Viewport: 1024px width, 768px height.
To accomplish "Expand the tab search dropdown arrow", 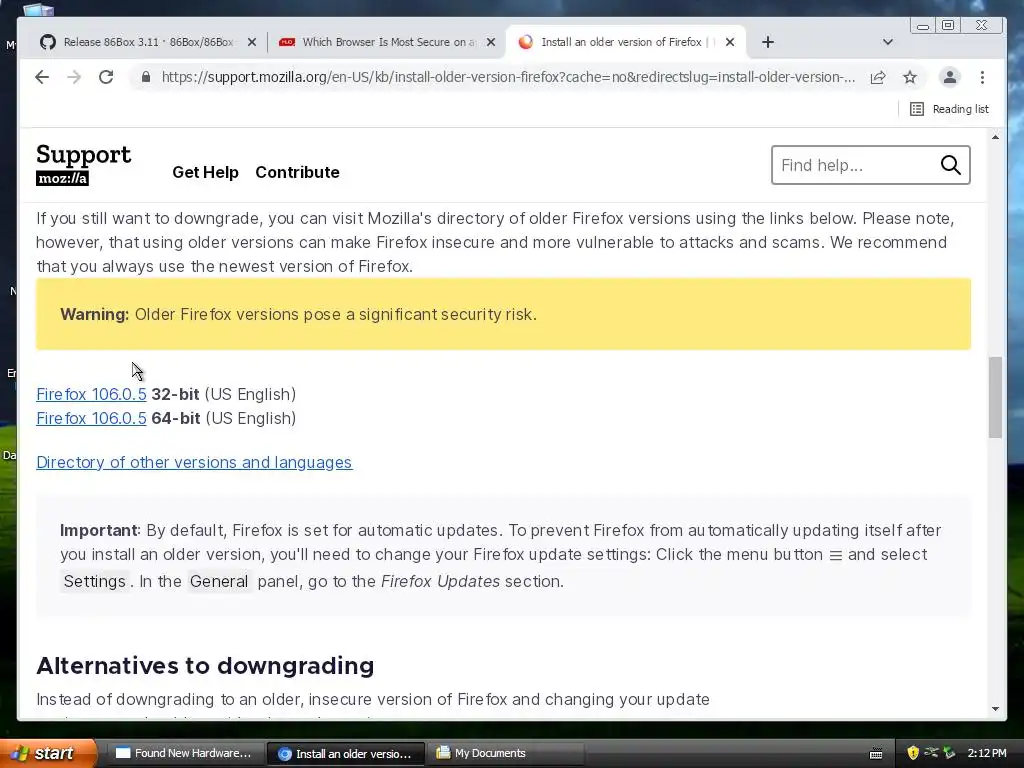I will 888,42.
